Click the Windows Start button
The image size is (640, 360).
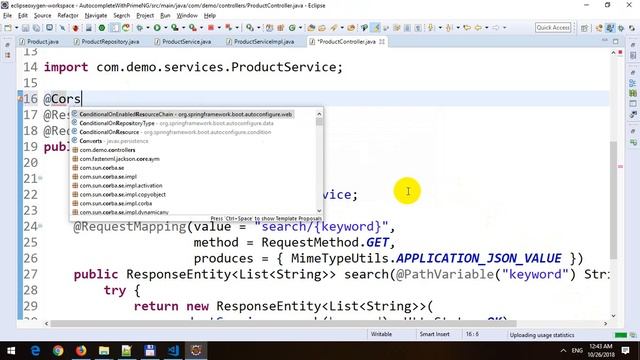point(11,351)
